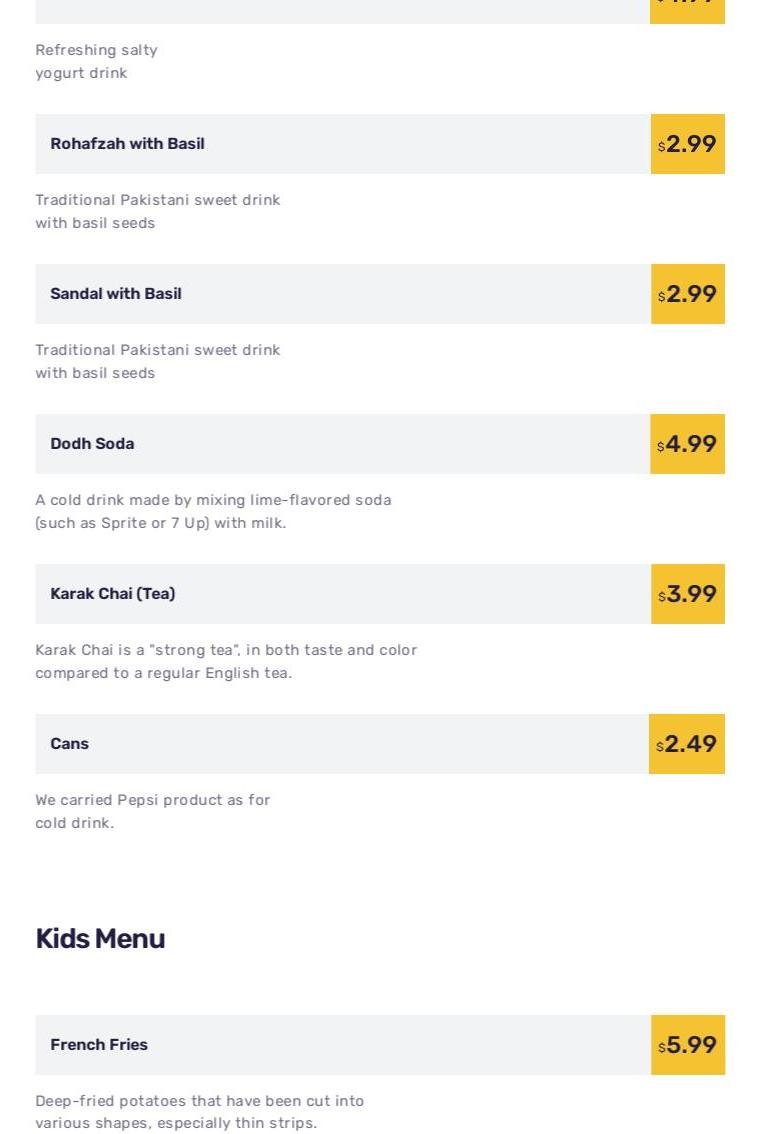
Task: Choose the Karak Chai (Tea) item title
Action: point(112,594)
